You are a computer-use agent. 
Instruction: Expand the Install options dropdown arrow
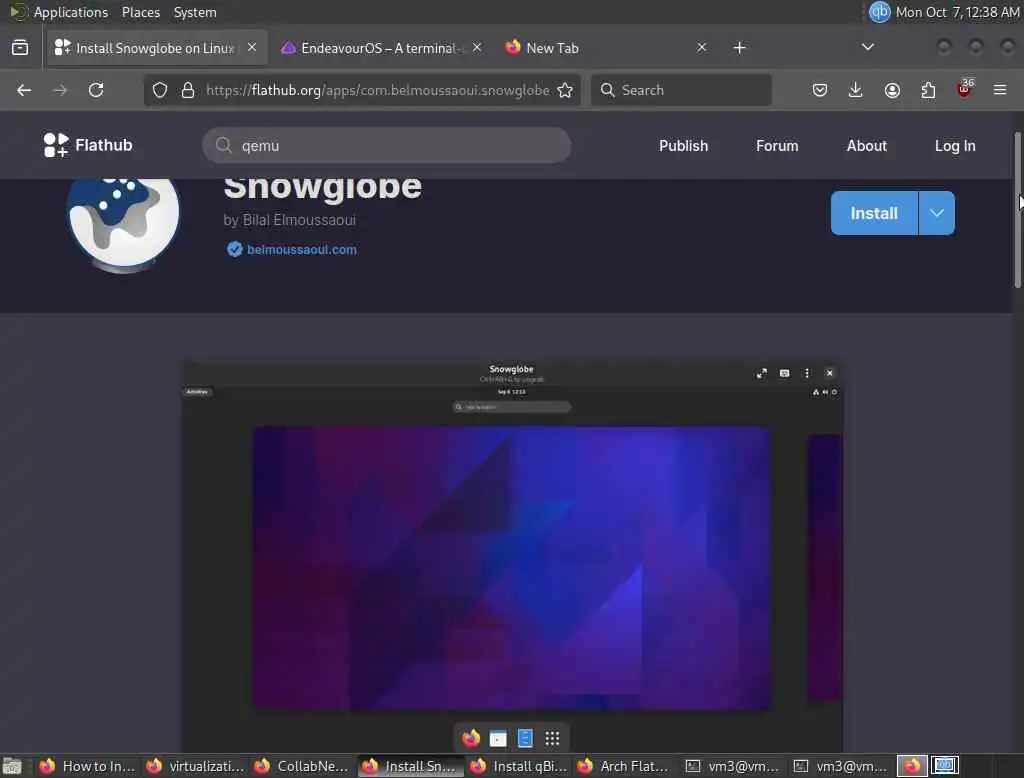pos(936,213)
